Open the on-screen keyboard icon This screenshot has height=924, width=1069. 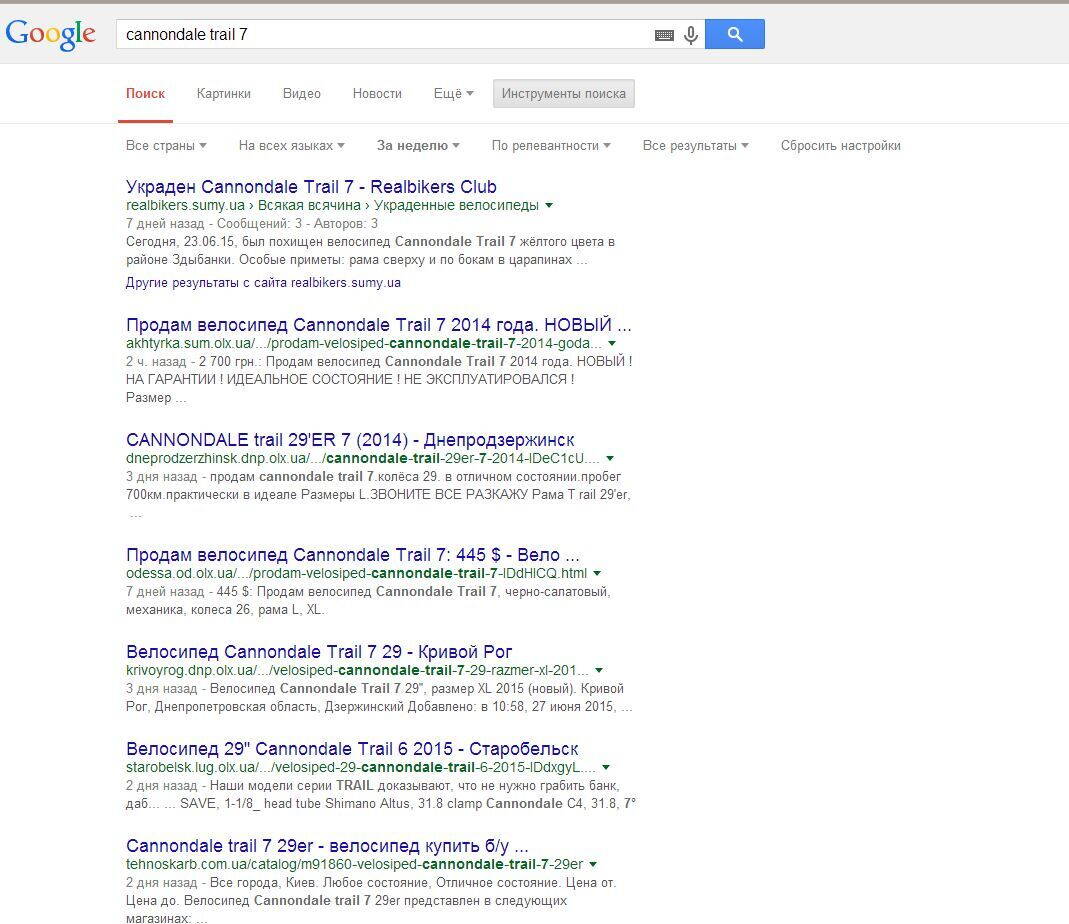[x=664, y=35]
